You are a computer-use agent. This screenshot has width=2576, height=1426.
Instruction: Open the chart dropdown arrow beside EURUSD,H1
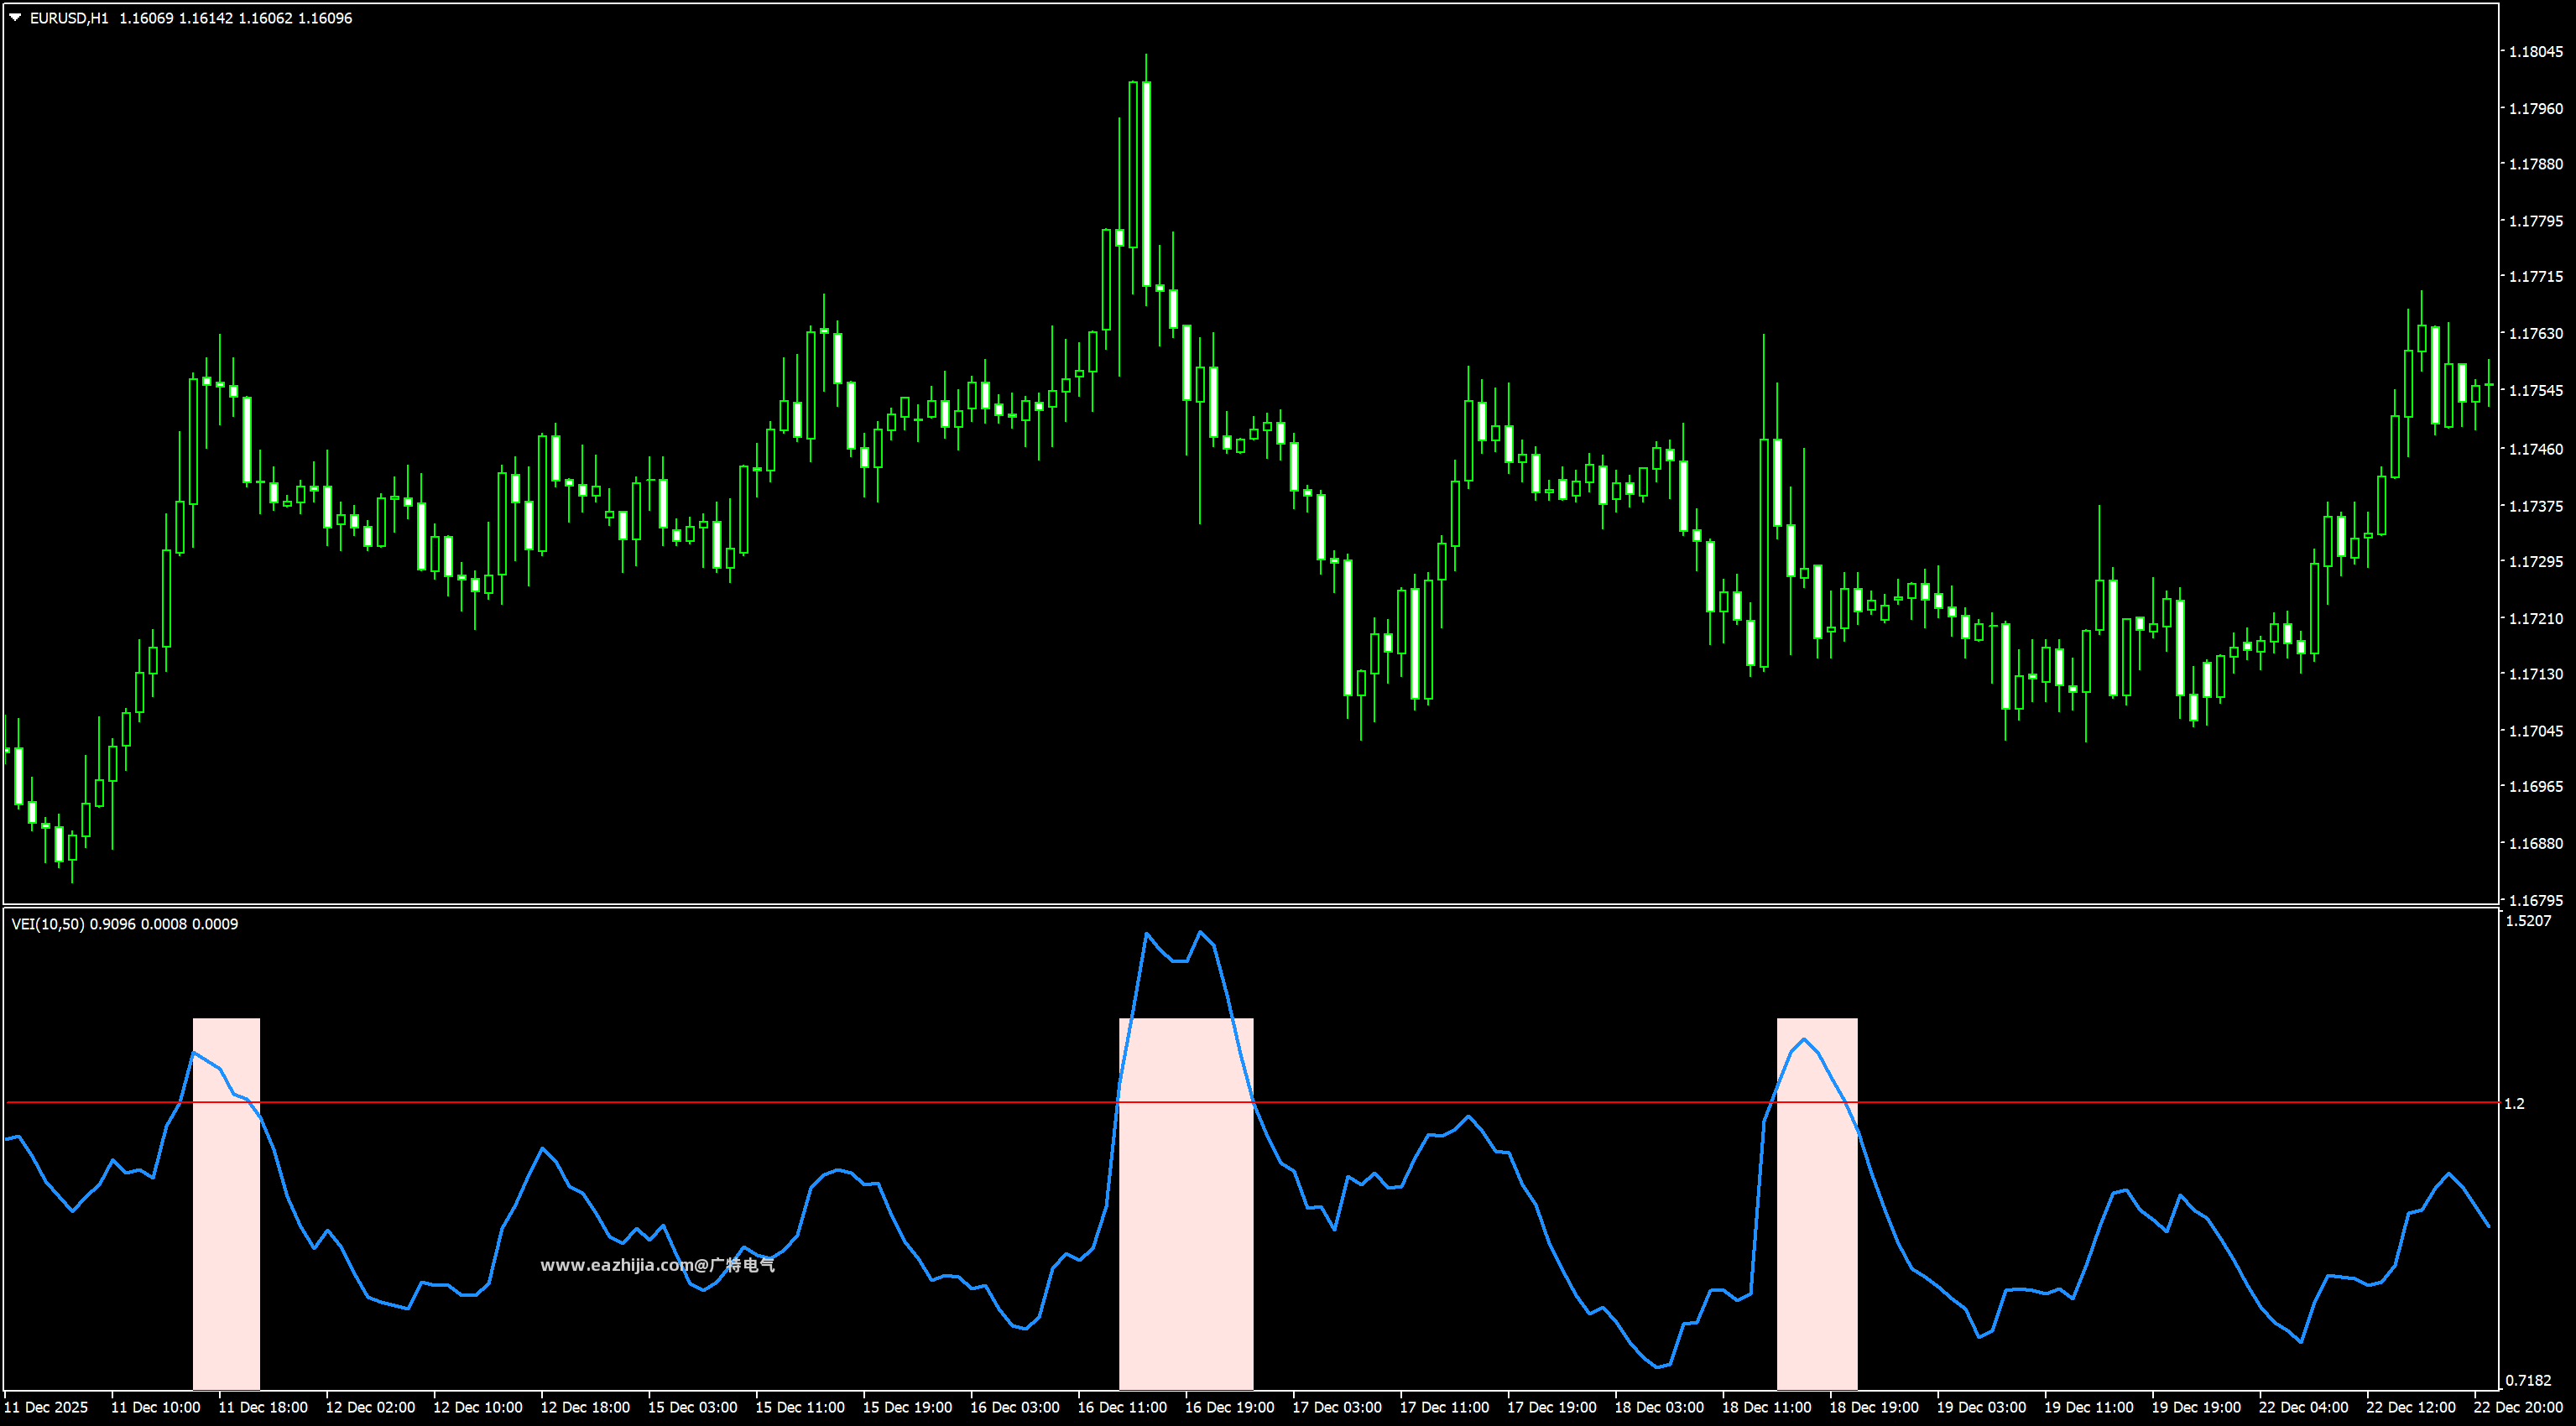coord(15,17)
